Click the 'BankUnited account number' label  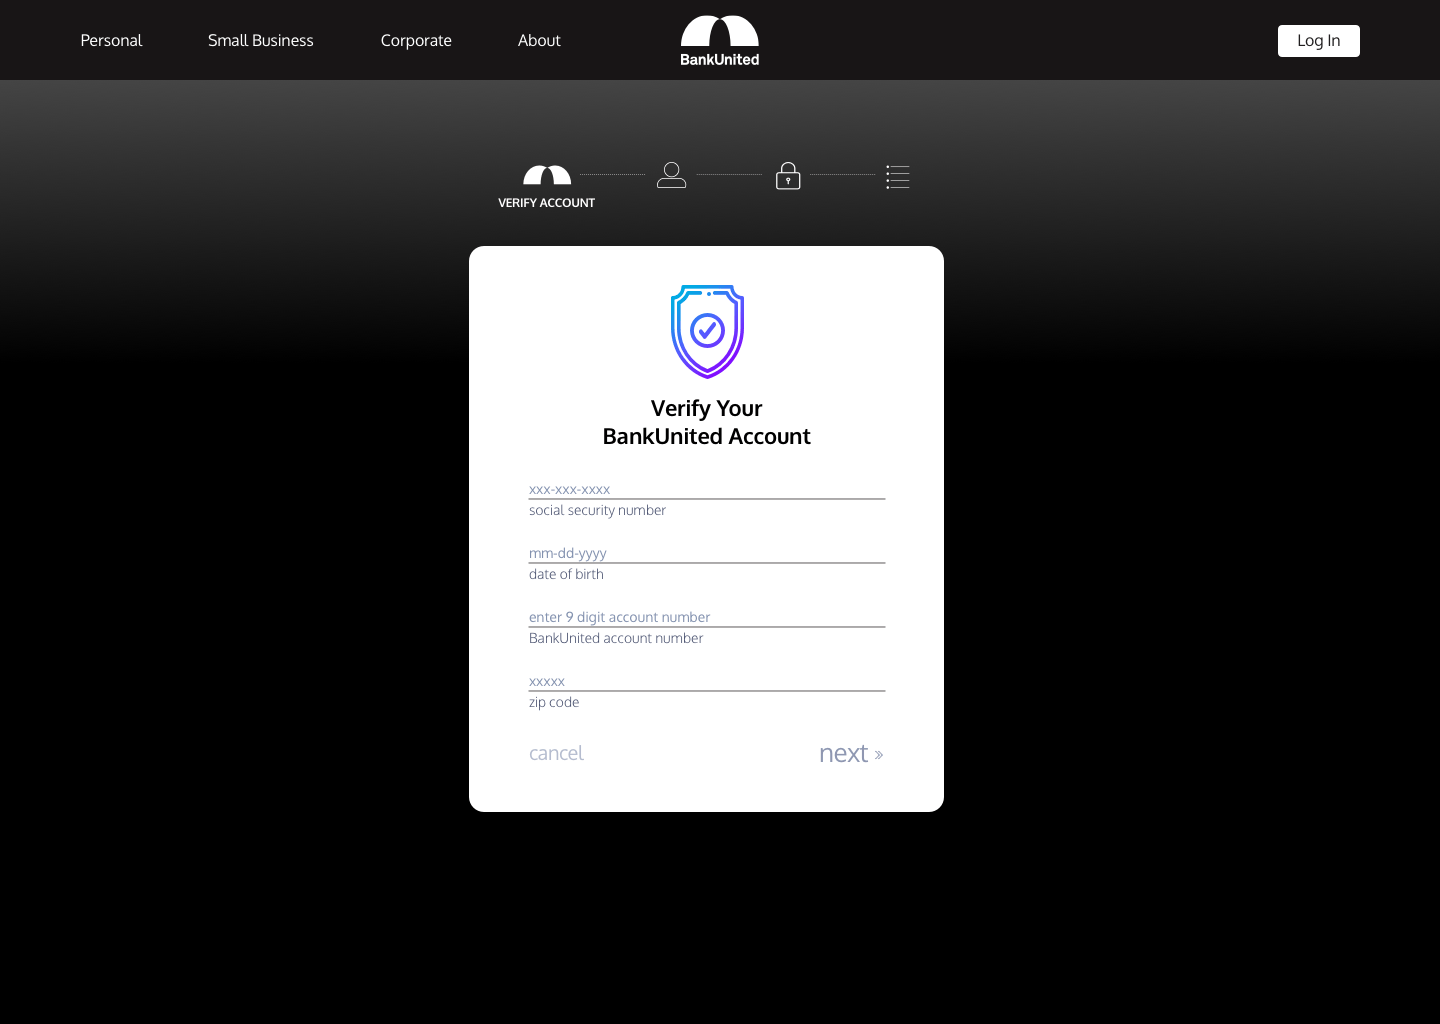tap(616, 638)
